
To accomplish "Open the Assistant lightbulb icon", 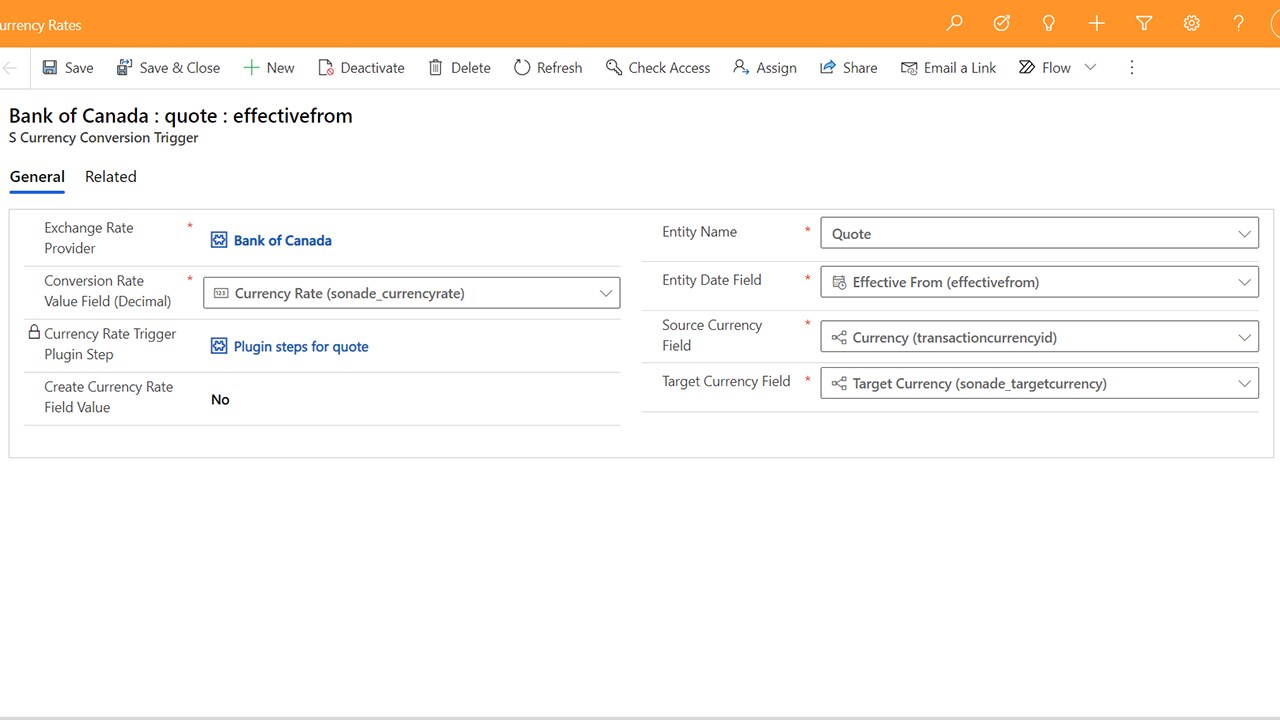I will pyautogui.click(x=1049, y=23).
